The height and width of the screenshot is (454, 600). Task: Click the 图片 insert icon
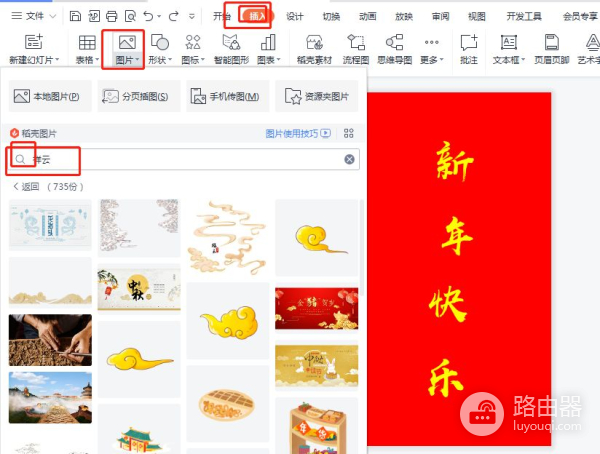[127, 42]
